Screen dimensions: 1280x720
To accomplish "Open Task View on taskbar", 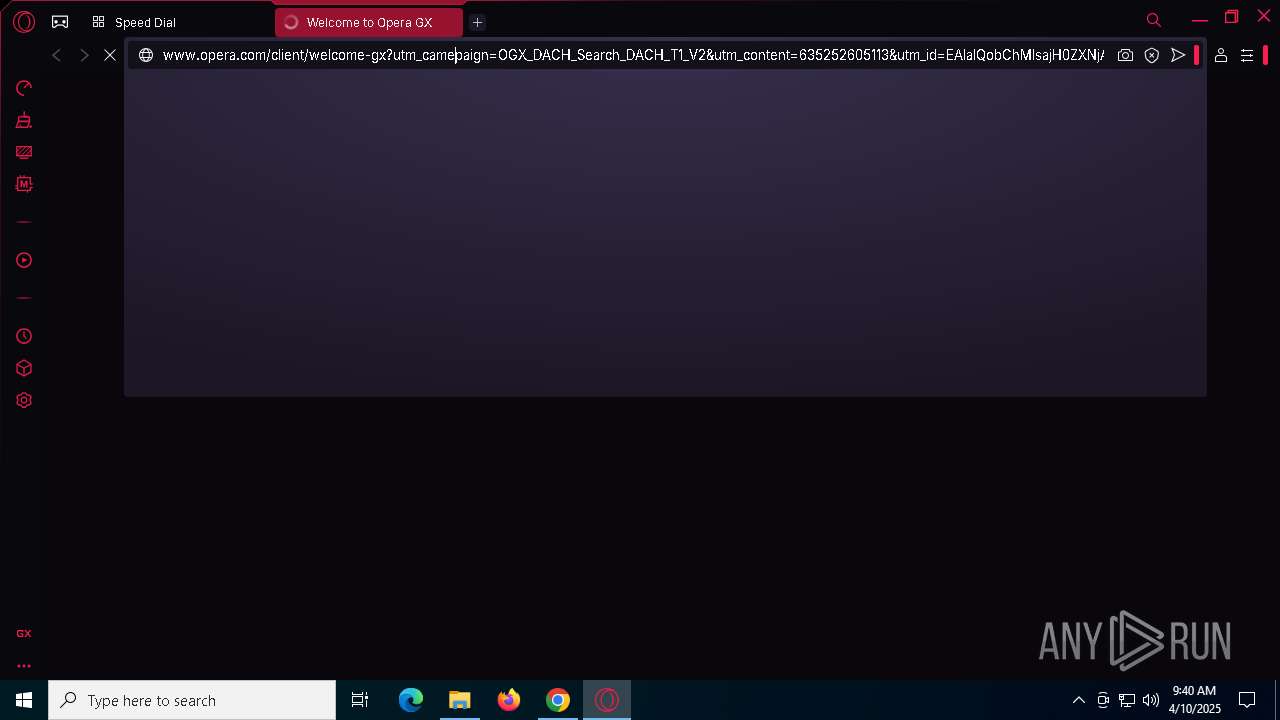I will pos(360,700).
